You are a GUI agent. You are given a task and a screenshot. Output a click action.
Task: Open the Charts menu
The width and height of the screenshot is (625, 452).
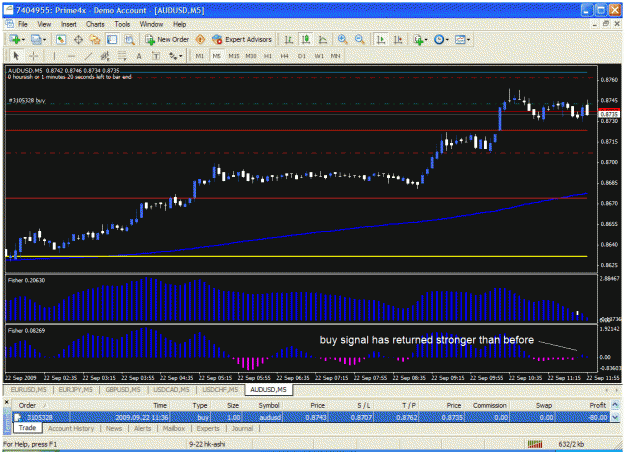coord(95,24)
